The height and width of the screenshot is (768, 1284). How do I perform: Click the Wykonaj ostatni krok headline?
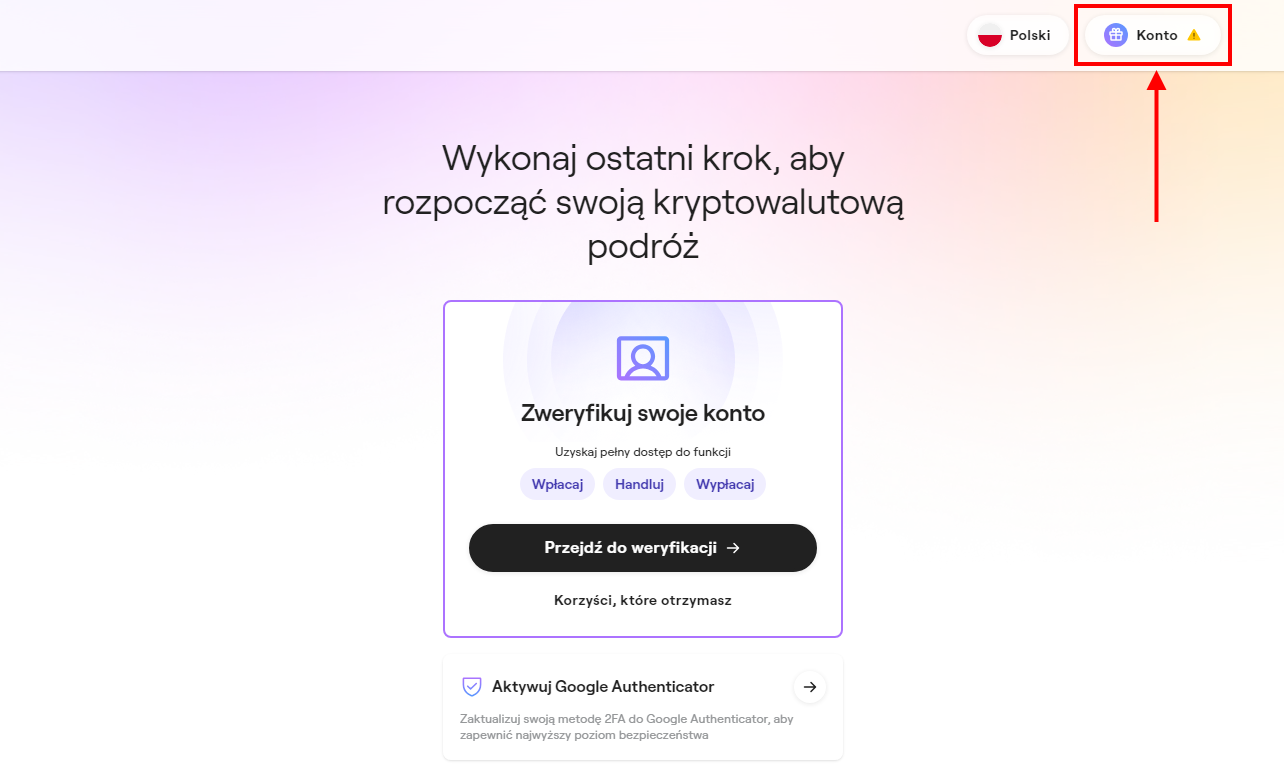(643, 203)
